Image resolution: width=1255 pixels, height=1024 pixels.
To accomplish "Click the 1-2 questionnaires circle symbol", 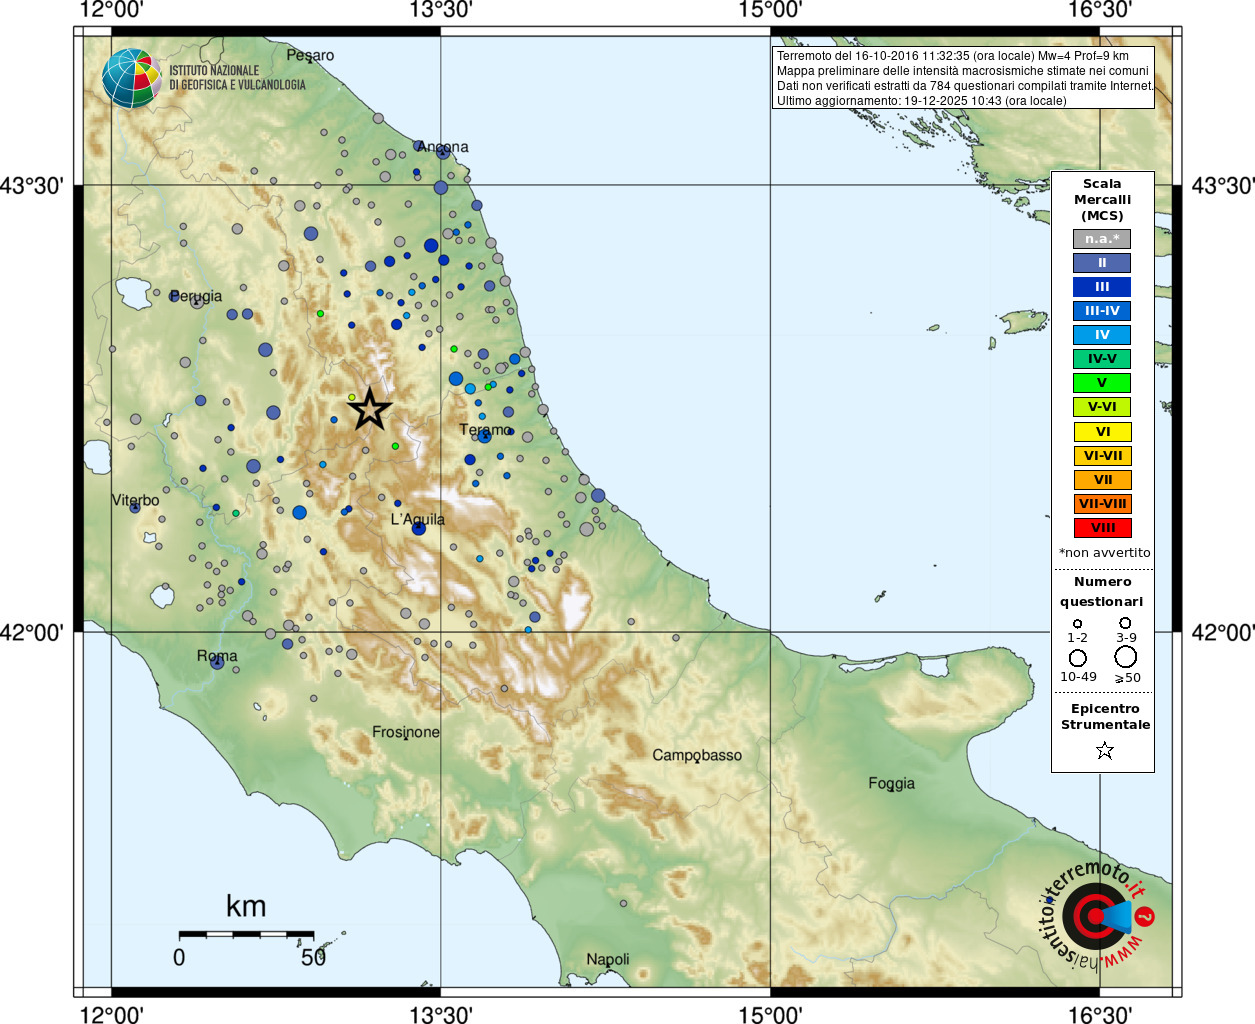I will pyautogui.click(x=1077, y=623).
